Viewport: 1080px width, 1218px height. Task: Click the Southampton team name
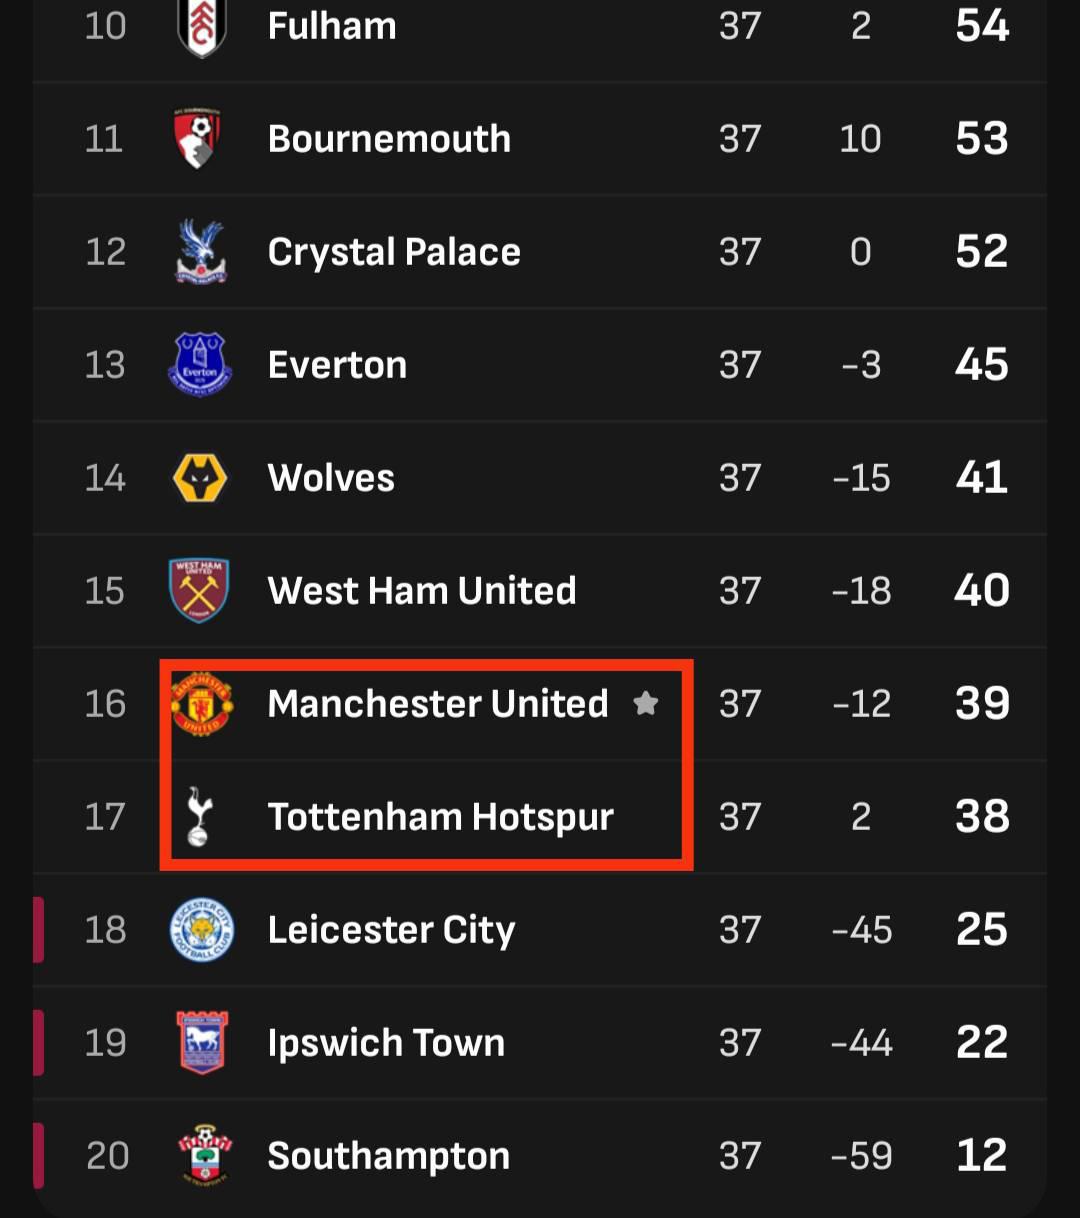pyautogui.click(x=389, y=1157)
